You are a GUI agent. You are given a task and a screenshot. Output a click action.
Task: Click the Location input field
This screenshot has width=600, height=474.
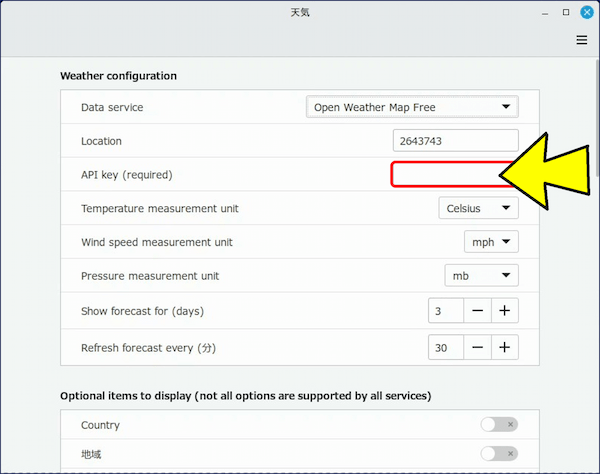455,141
